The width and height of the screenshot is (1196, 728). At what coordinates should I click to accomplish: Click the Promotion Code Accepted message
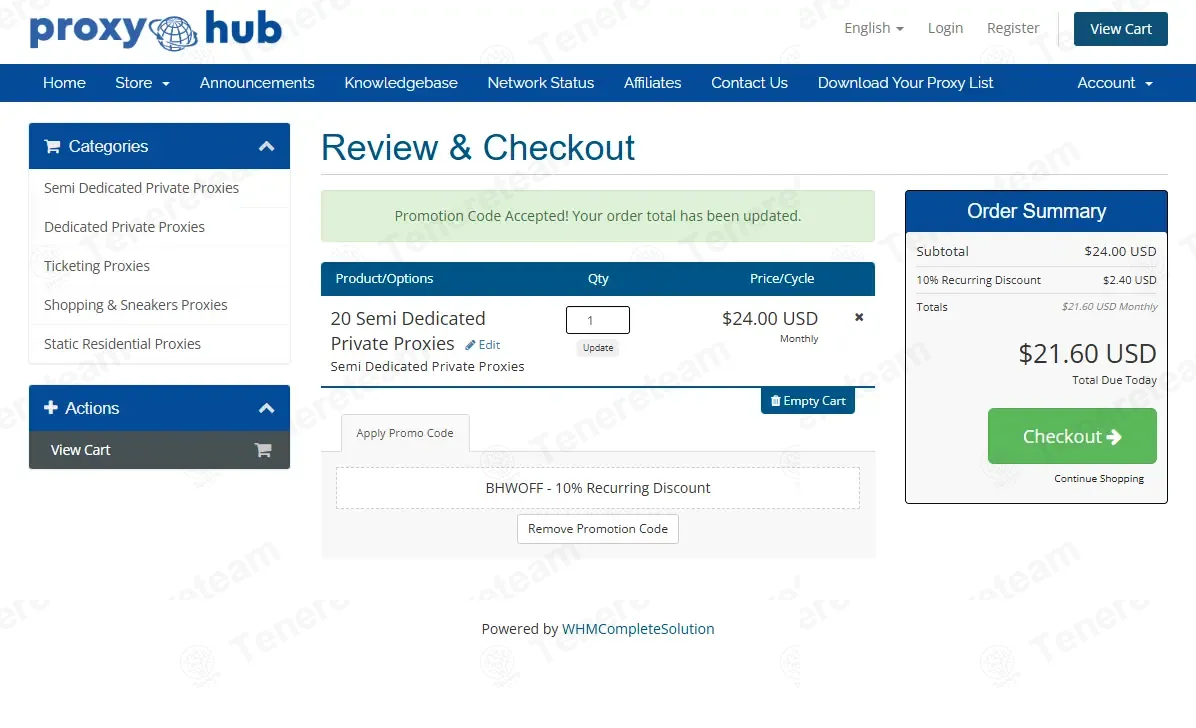(x=598, y=216)
